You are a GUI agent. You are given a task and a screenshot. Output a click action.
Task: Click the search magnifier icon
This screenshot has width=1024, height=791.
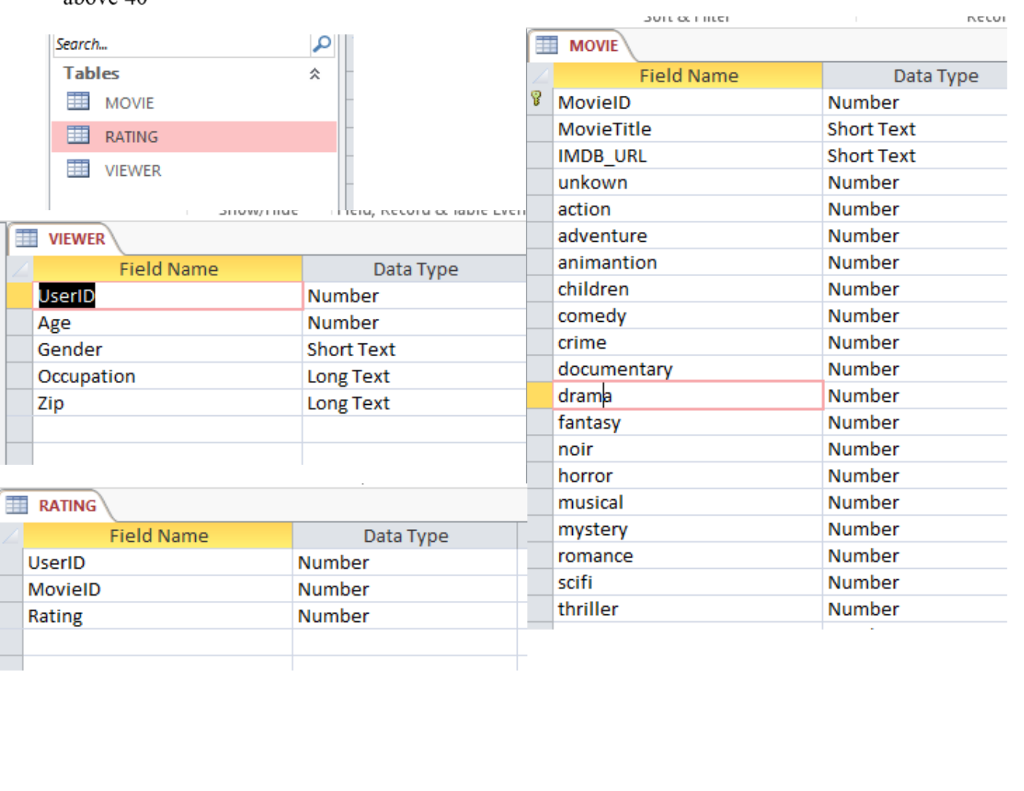point(322,43)
